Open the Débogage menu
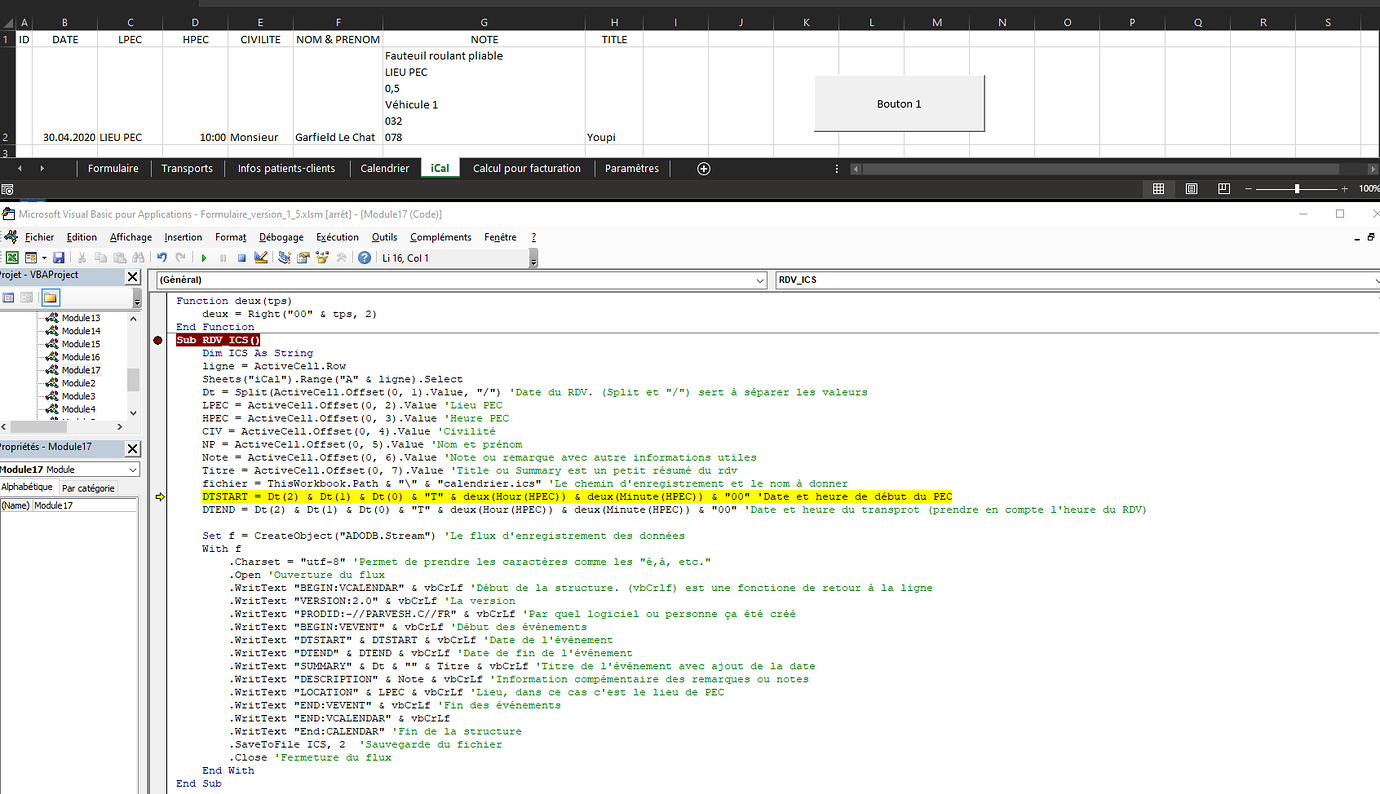 (x=281, y=237)
